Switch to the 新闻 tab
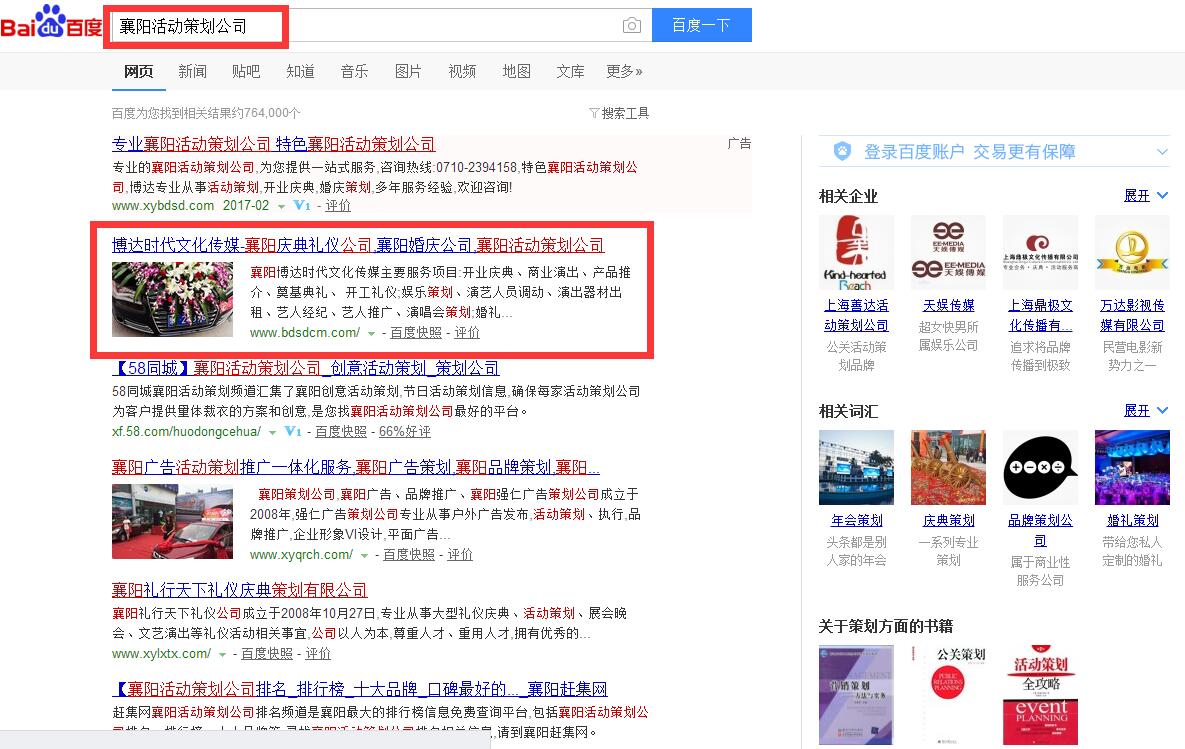Viewport: 1185px width, 749px height. click(x=192, y=71)
